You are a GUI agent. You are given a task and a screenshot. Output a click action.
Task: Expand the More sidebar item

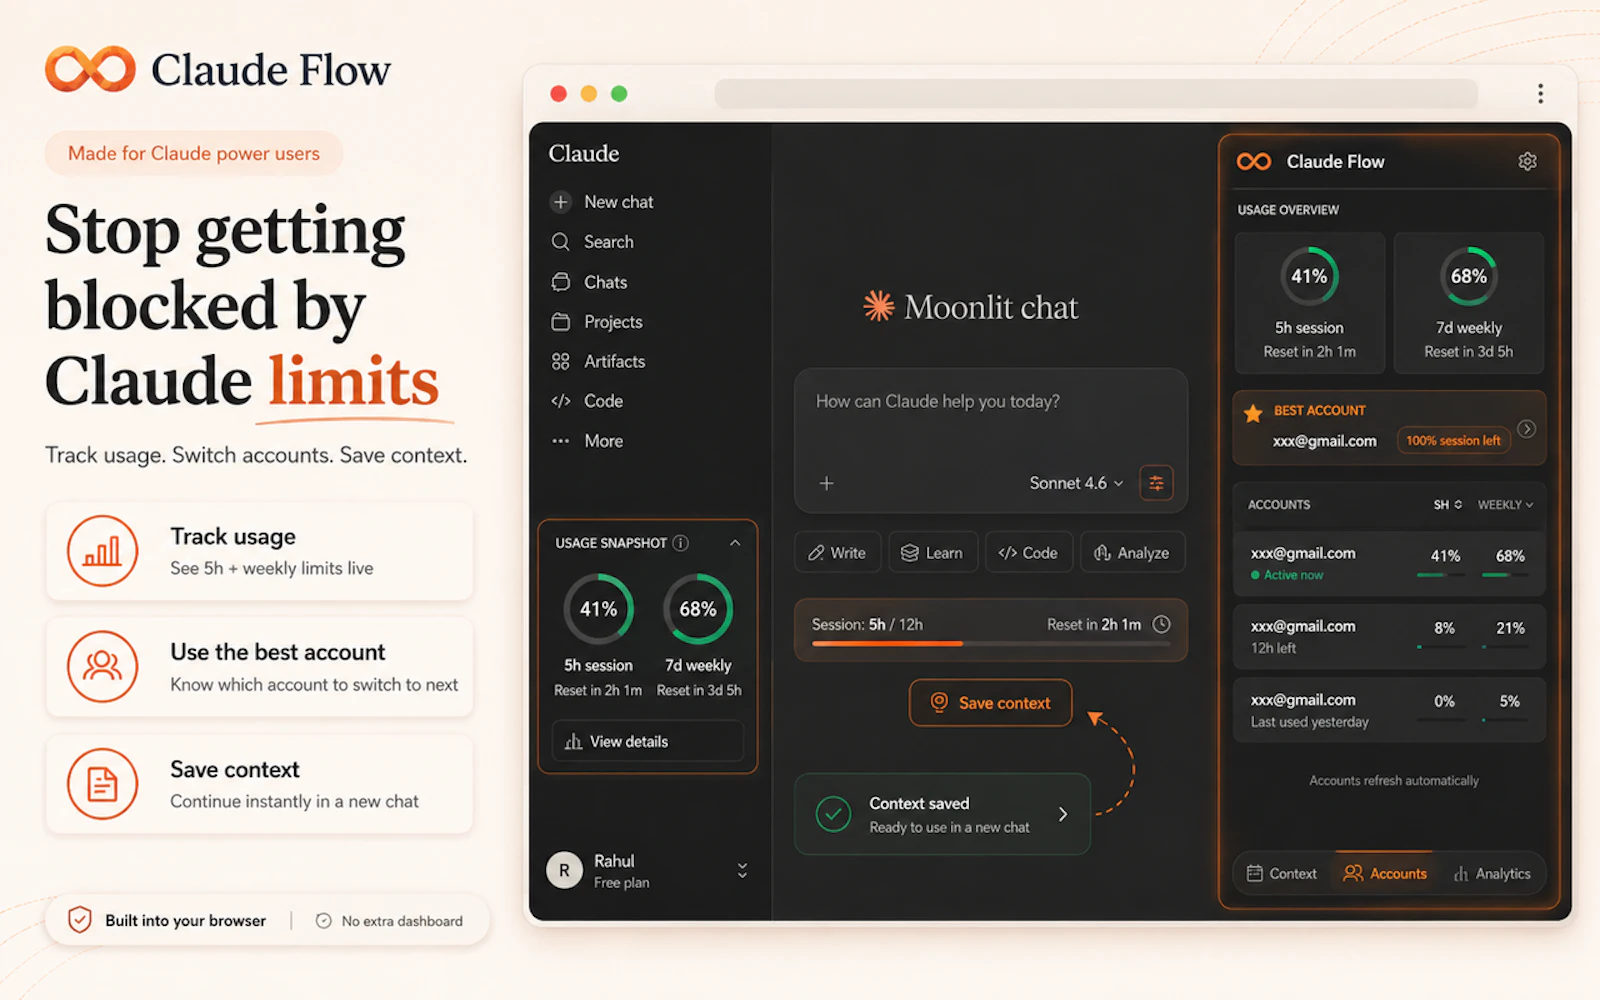pyautogui.click(x=587, y=441)
